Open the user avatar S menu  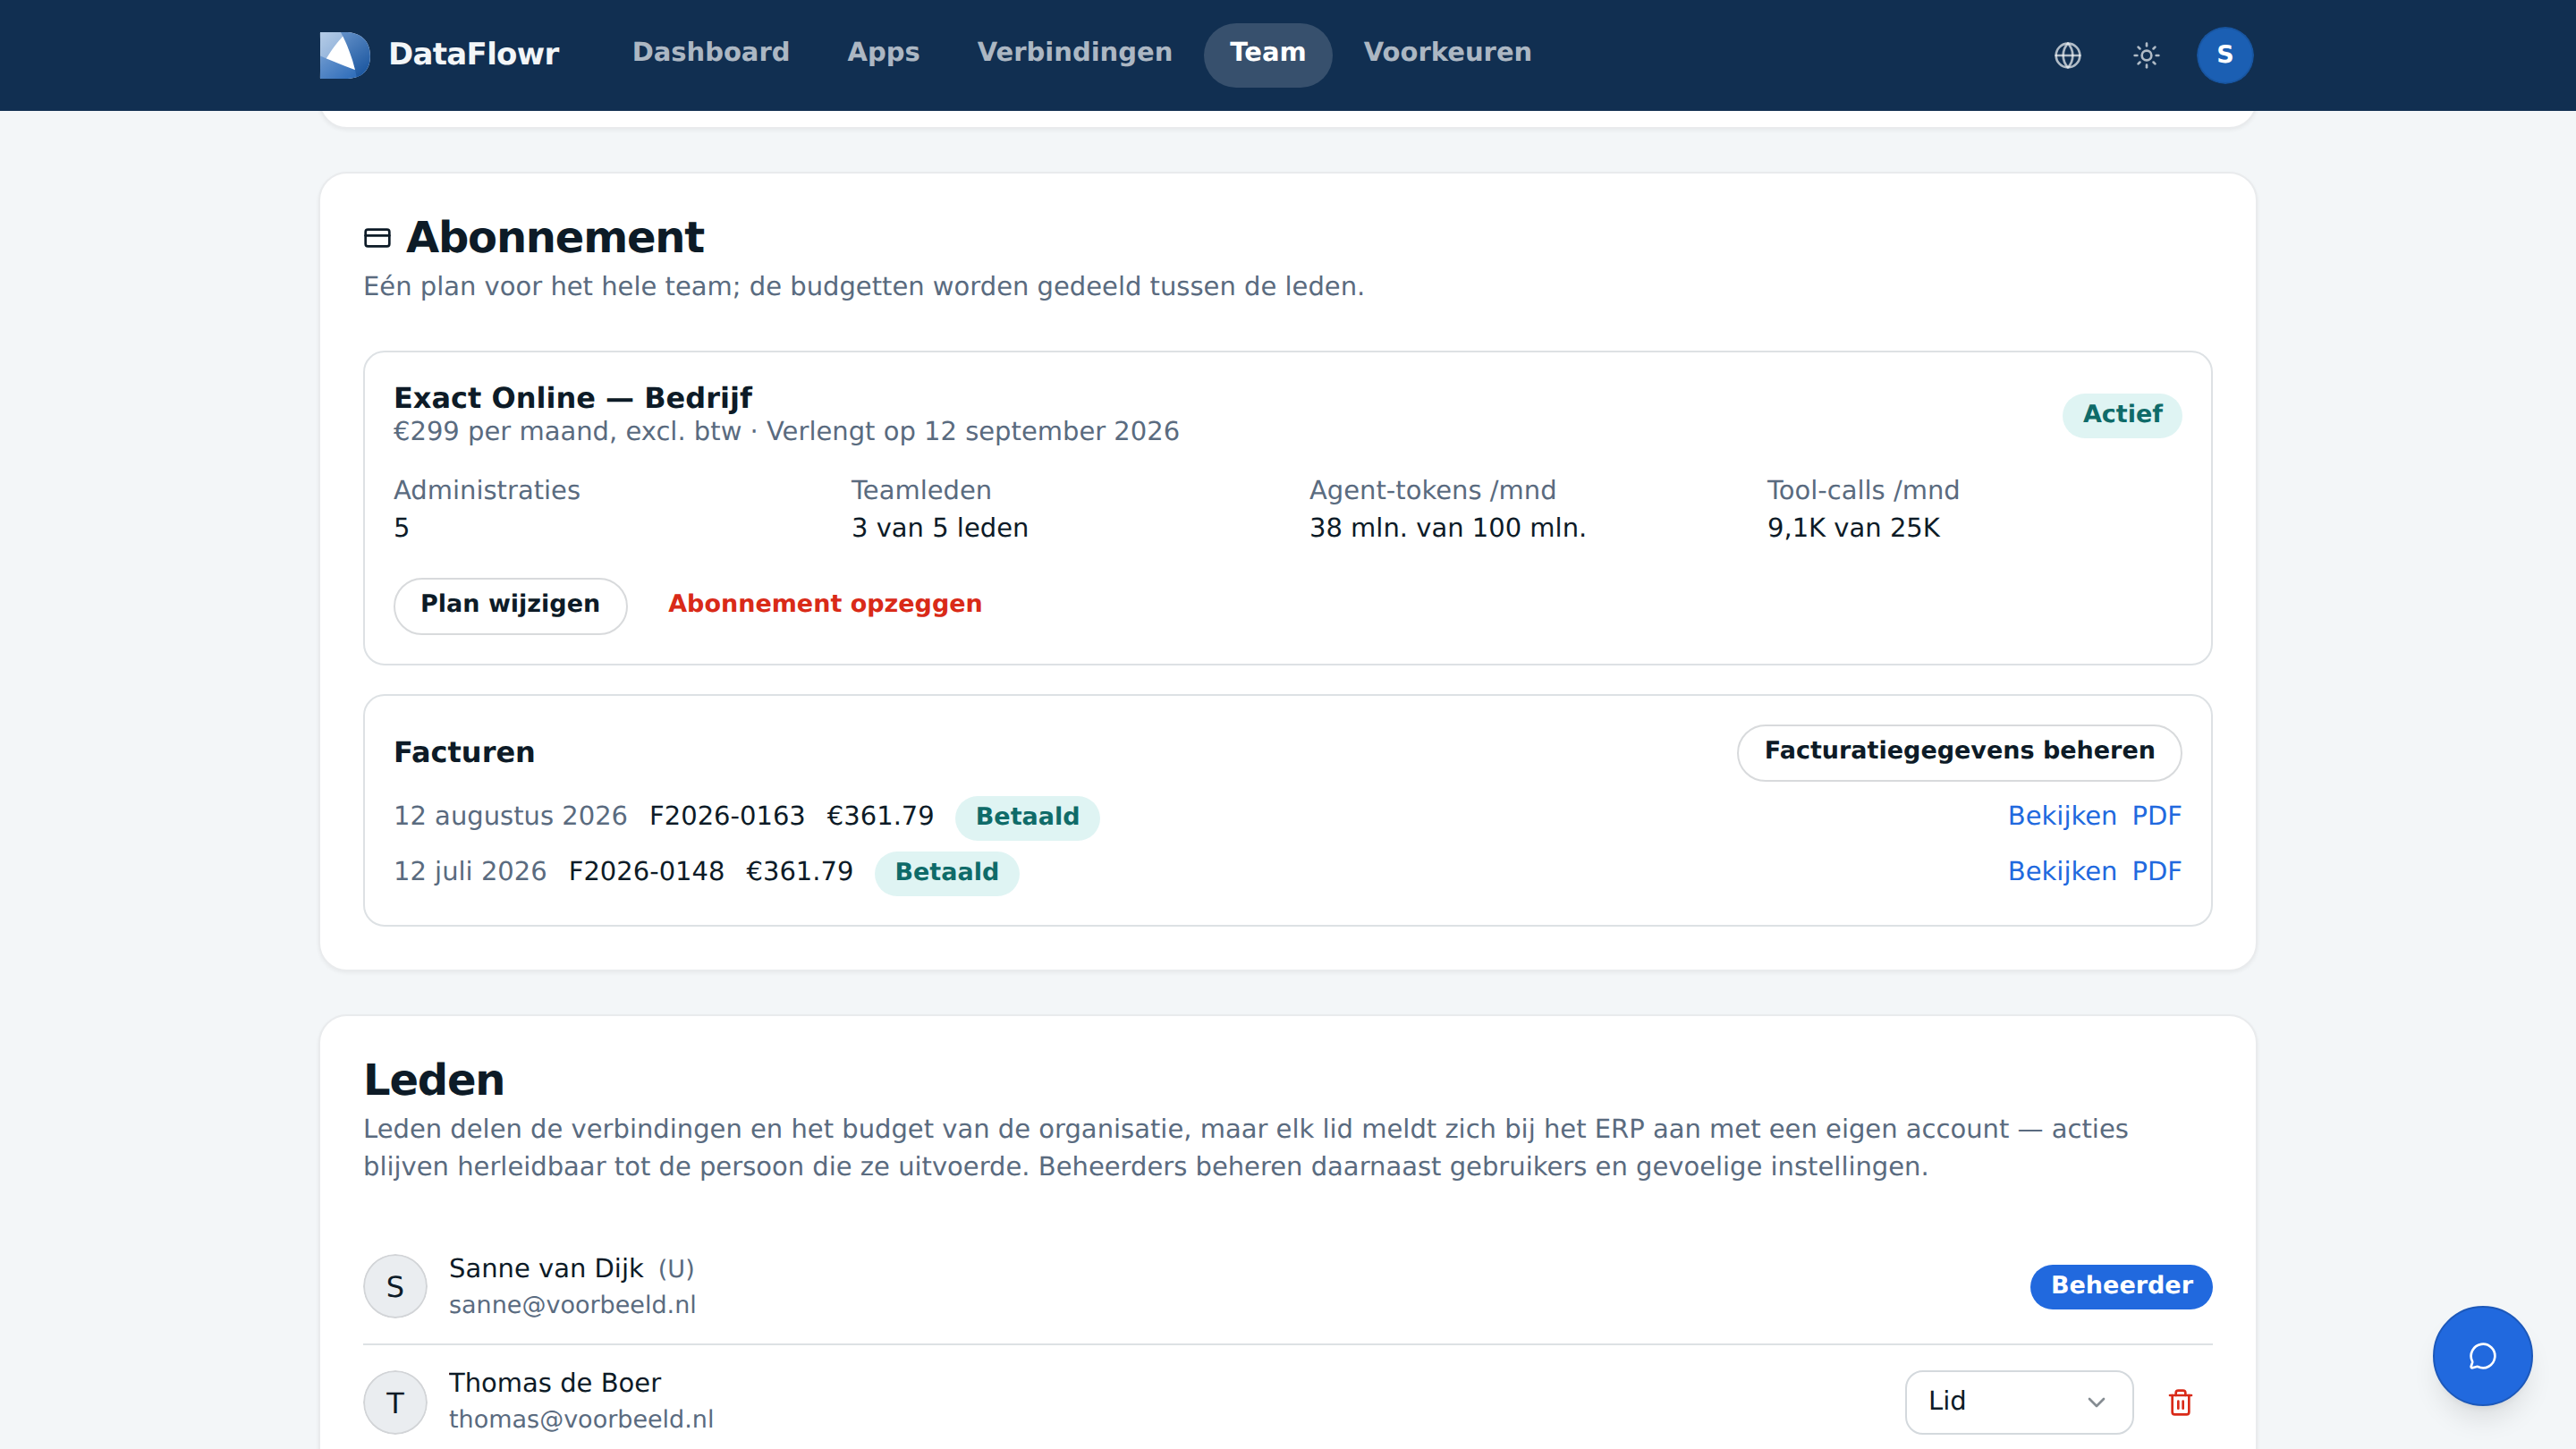2224,55
